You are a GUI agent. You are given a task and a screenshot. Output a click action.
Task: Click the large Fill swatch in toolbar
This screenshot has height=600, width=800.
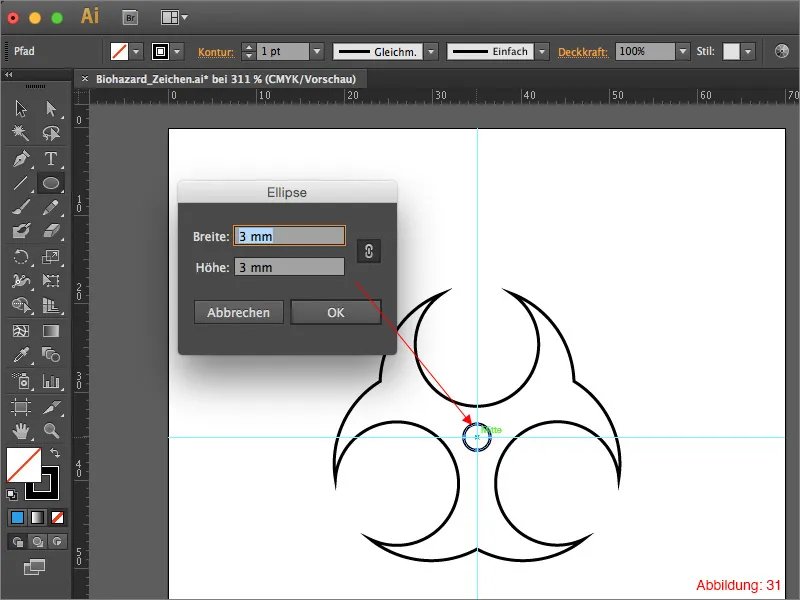point(23,465)
